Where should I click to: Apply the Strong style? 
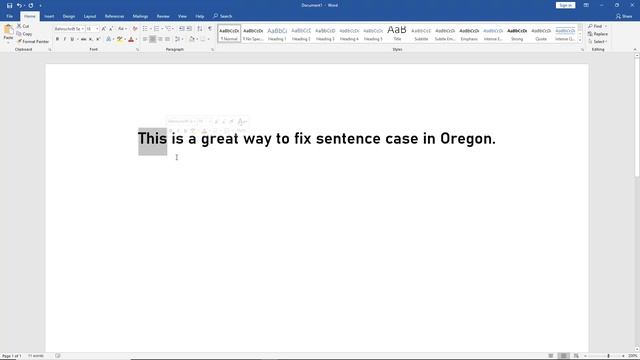pos(517,33)
